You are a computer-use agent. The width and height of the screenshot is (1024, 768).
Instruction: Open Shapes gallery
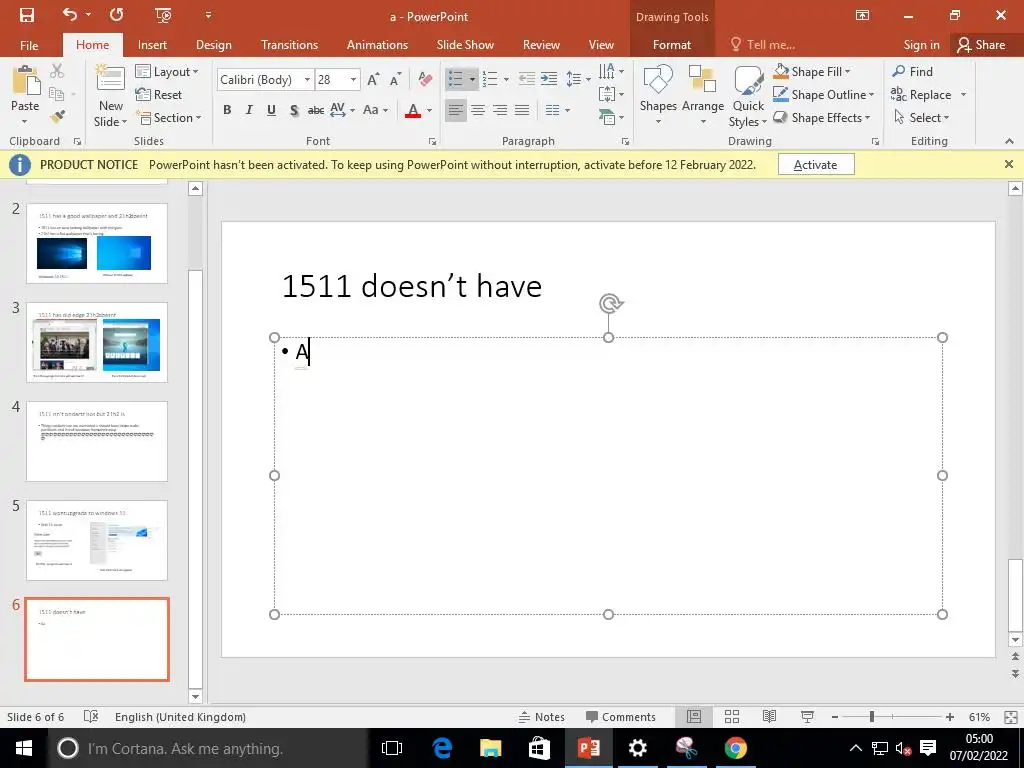tap(658, 95)
